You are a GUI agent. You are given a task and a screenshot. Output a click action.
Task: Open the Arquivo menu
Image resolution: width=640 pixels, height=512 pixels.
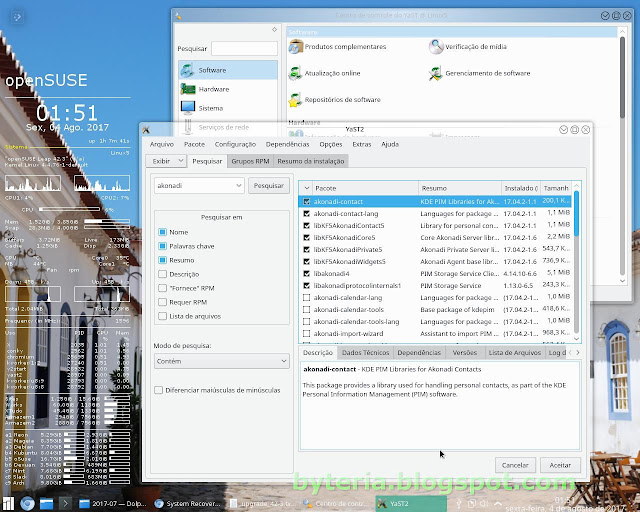[x=162, y=144]
